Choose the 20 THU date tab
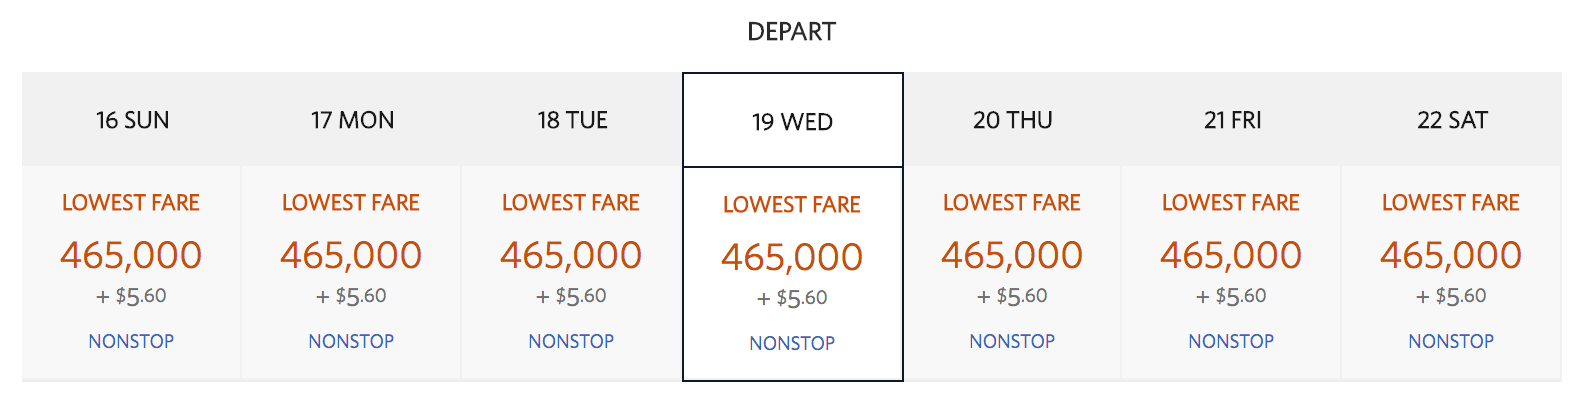 coord(1012,120)
